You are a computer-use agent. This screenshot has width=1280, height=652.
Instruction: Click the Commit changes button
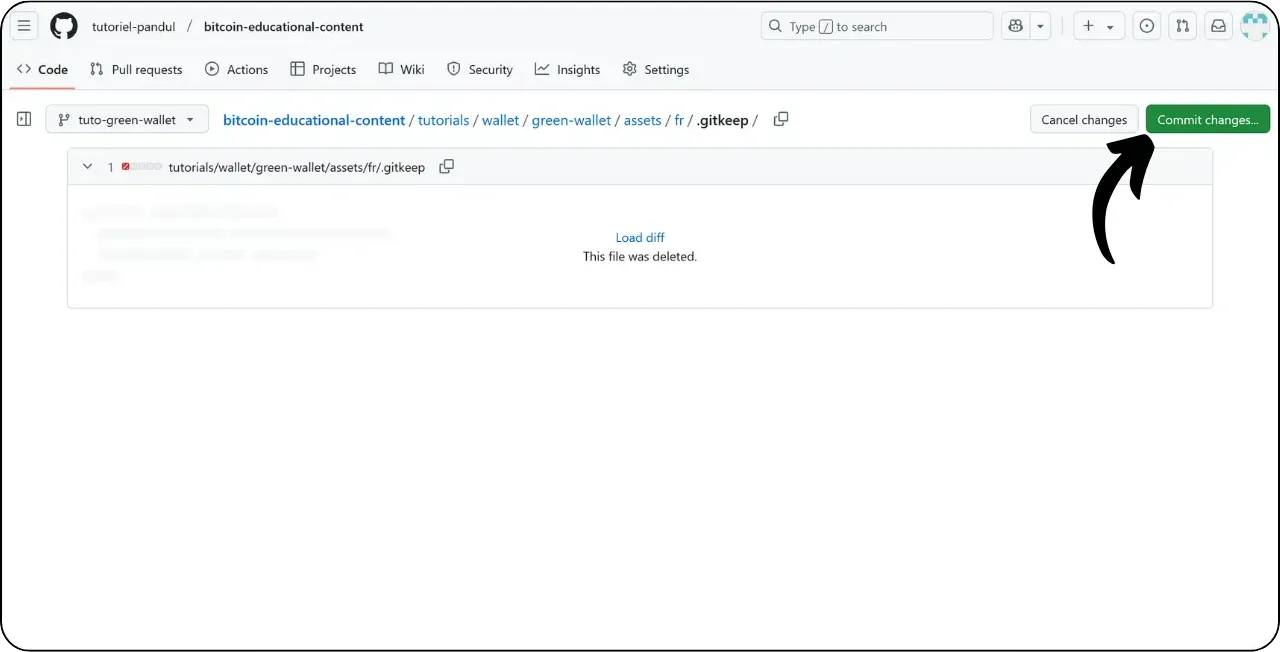[1208, 118]
